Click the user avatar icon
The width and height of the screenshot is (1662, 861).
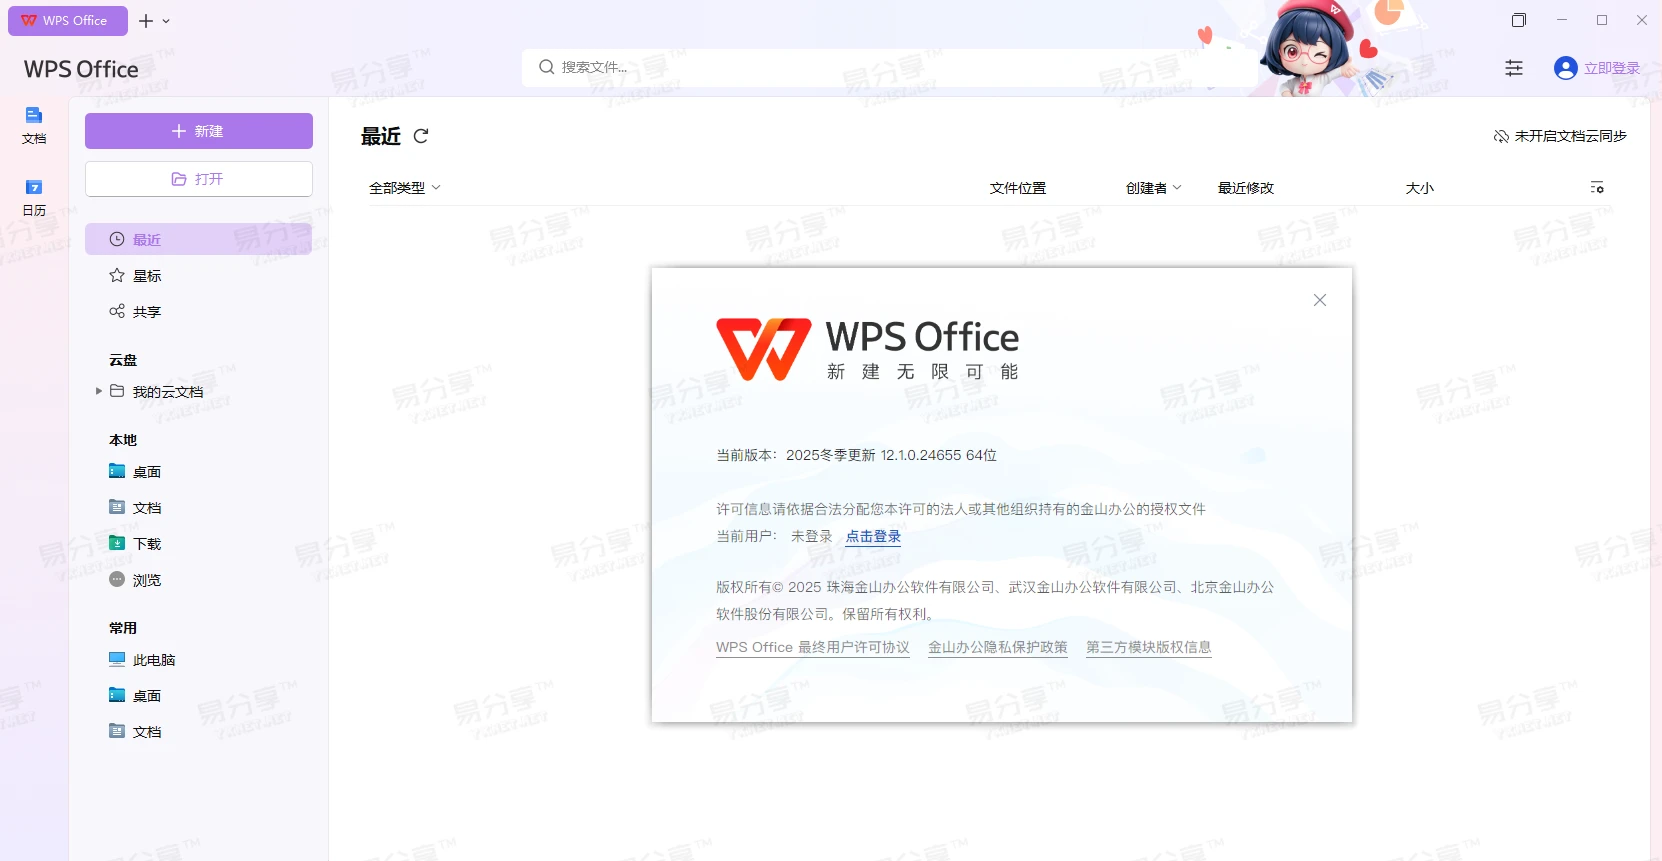pos(1565,68)
